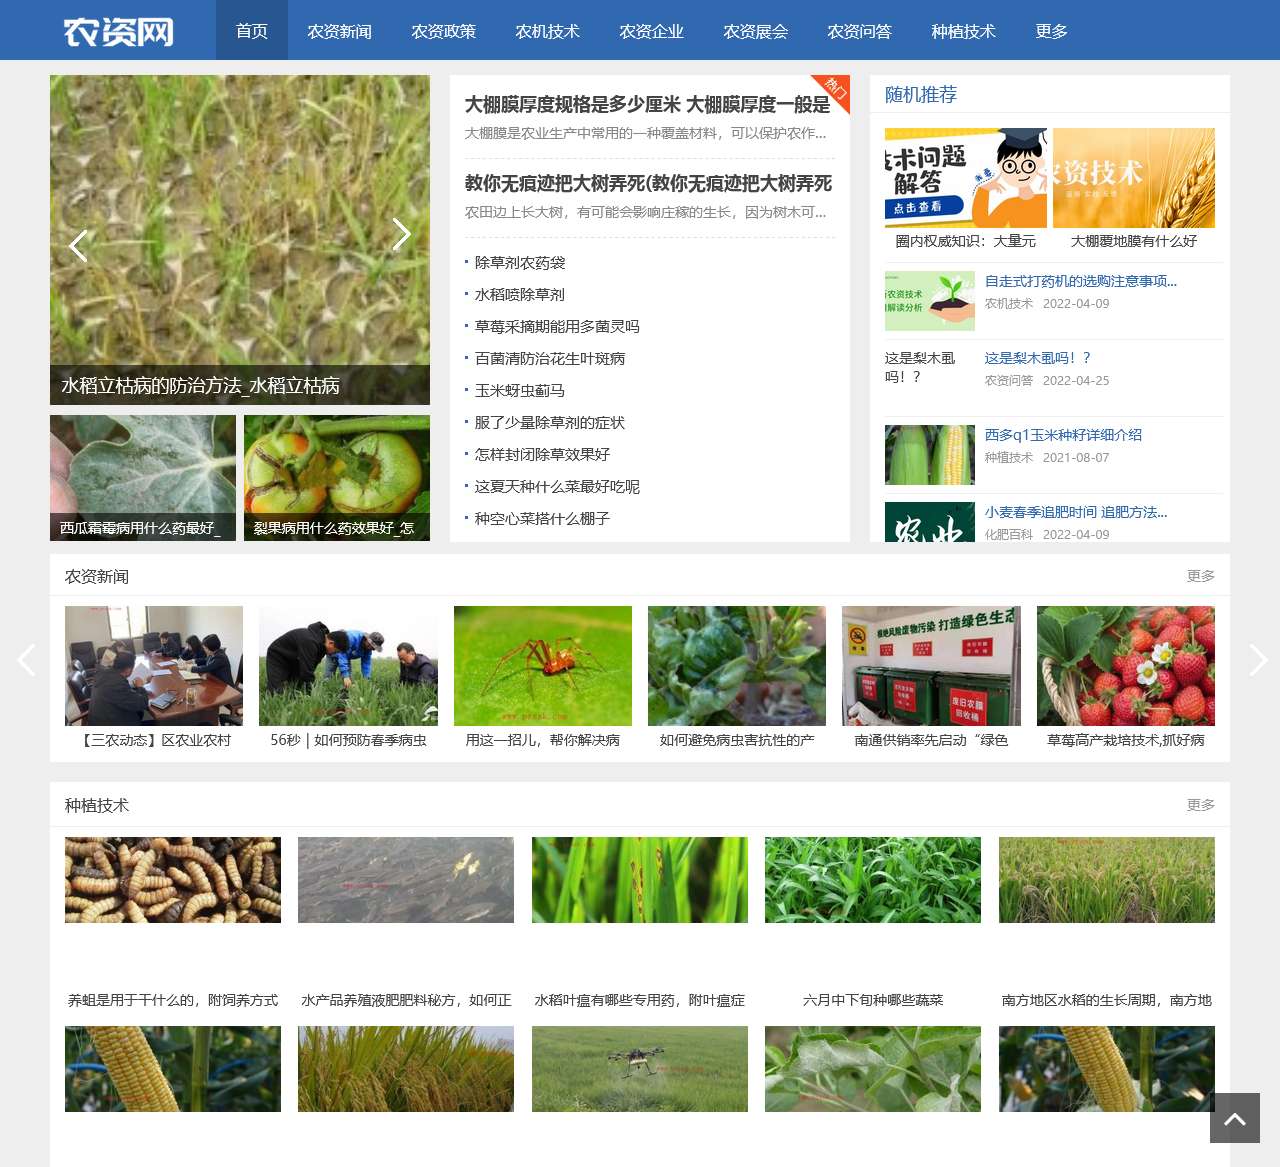Image resolution: width=1280 pixels, height=1167 pixels.
Task: Open 水产品养殖液肥肥料秘方 article image
Action: pyautogui.click(x=406, y=880)
